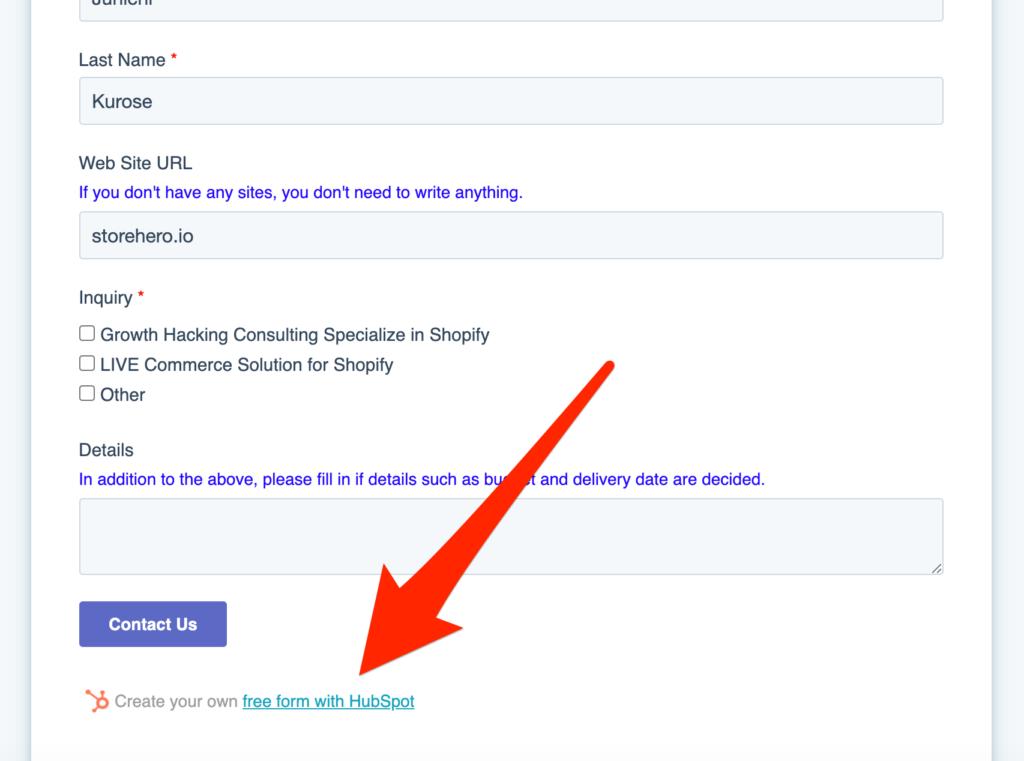Click the Web Site URL label
The image size is (1024, 761).
pos(135,163)
